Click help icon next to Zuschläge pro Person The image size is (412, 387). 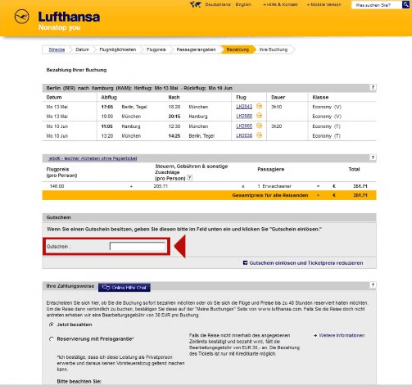tap(190, 178)
